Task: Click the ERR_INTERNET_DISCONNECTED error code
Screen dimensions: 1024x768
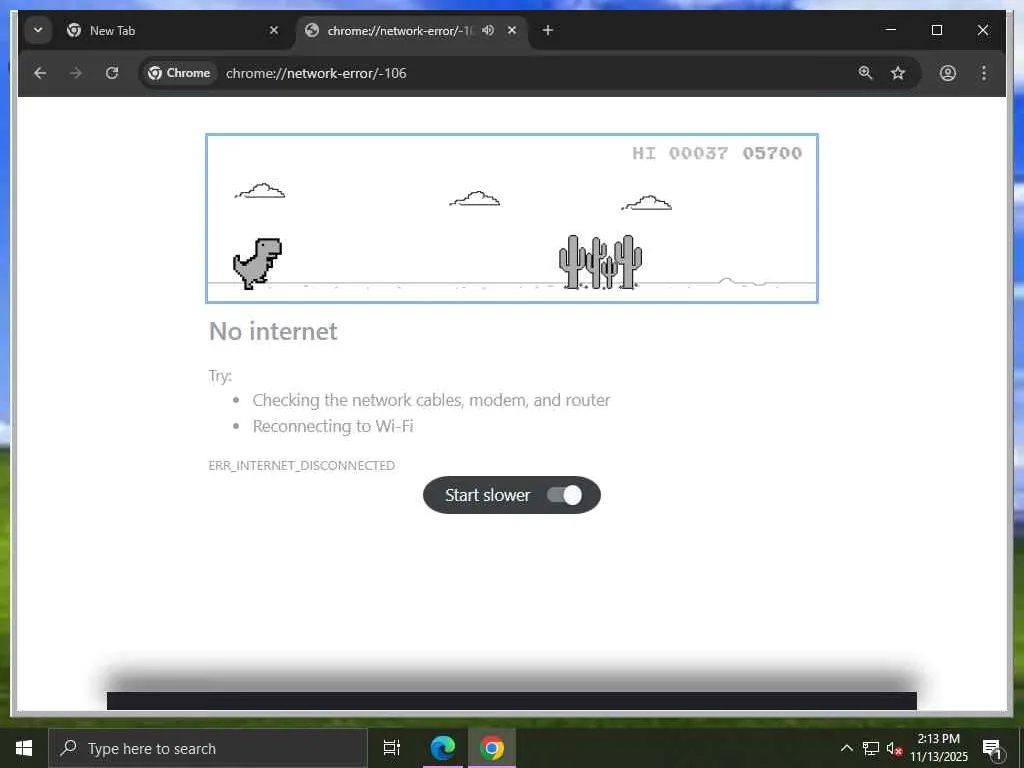Action: click(x=302, y=465)
